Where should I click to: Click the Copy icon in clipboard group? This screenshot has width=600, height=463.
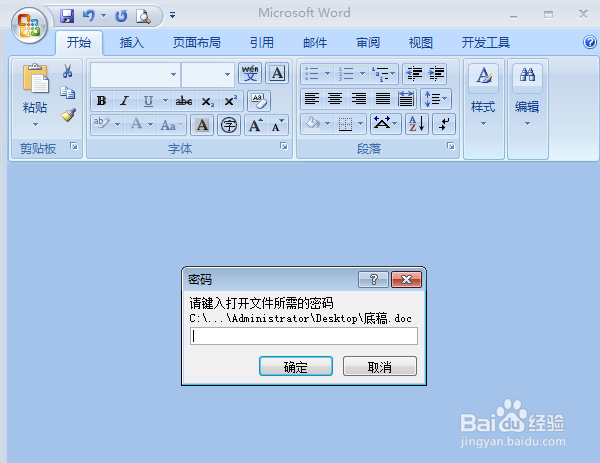pos(67,93)
